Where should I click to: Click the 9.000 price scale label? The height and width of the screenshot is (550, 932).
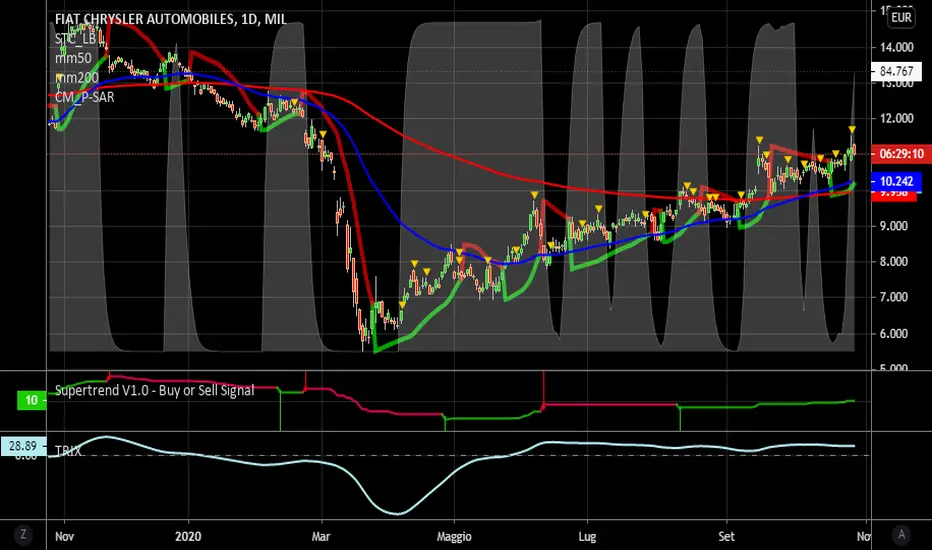(896, 226)
